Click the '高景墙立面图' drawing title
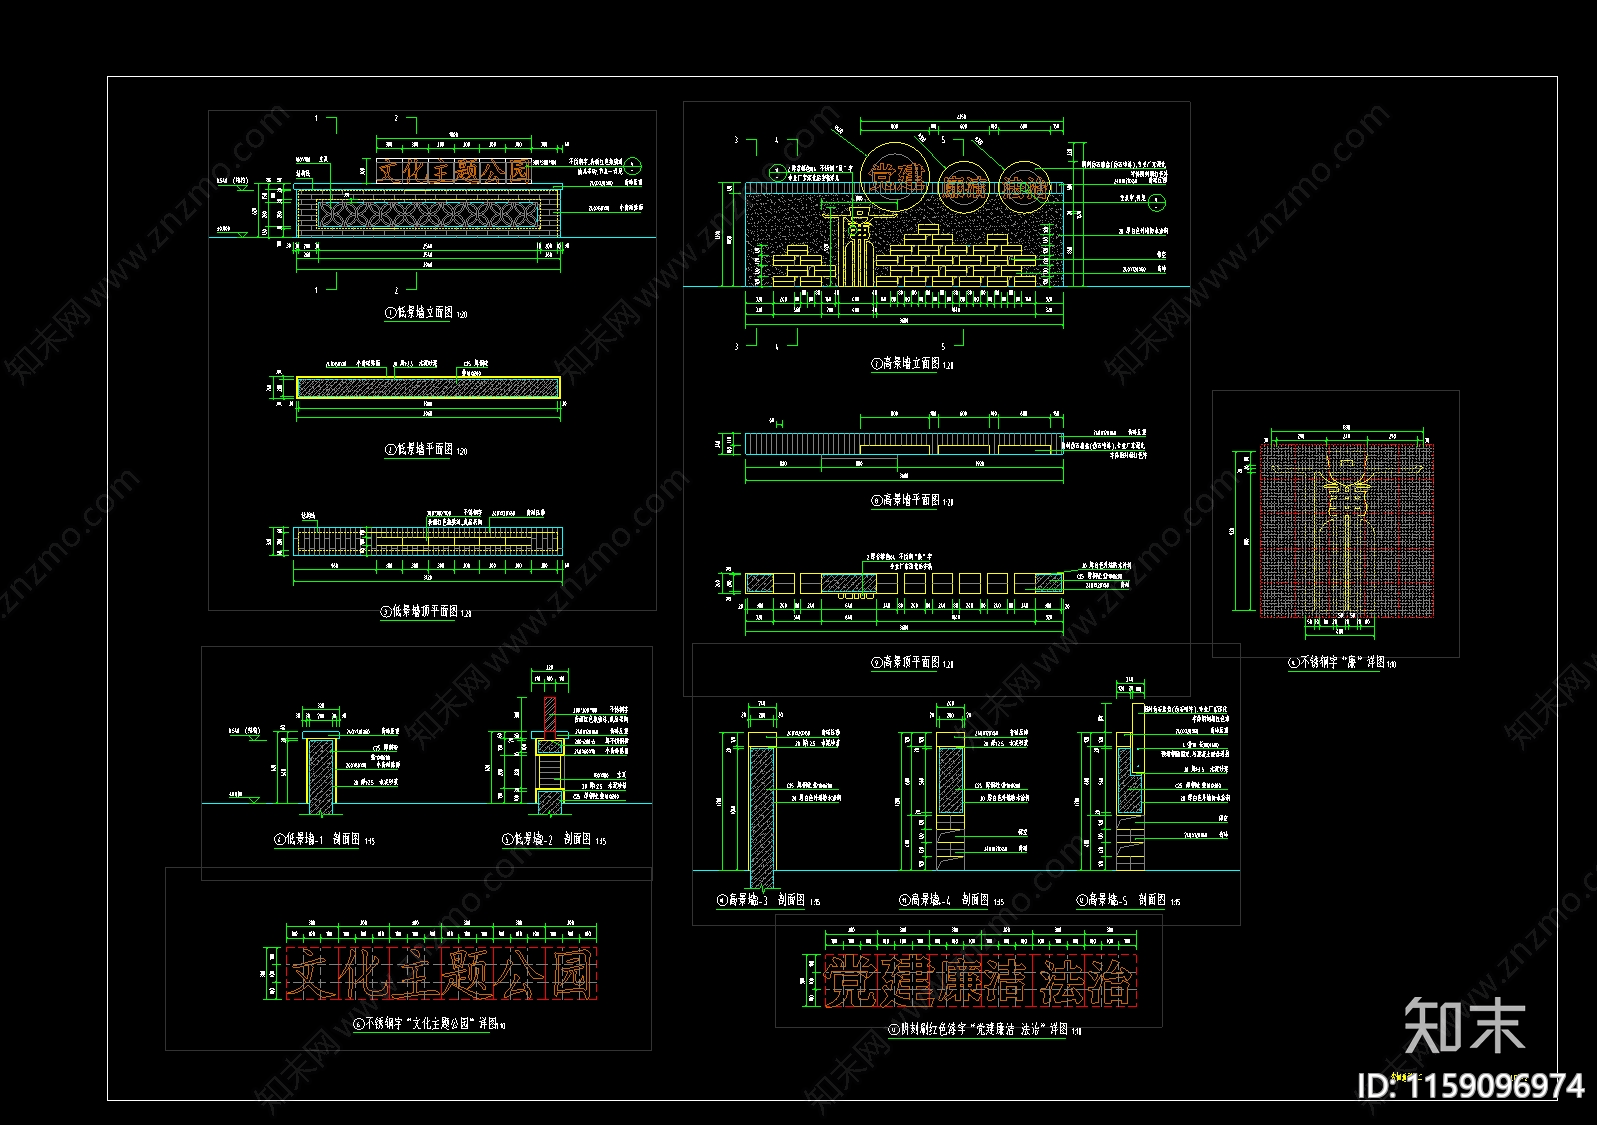The image size is (1597, 1125). click(912, 364)
